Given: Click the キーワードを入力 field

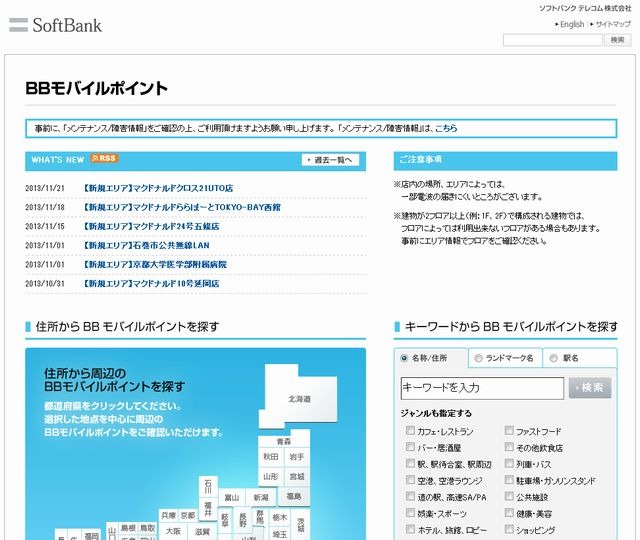Looking at the screenshot, I should coord(482,388).
